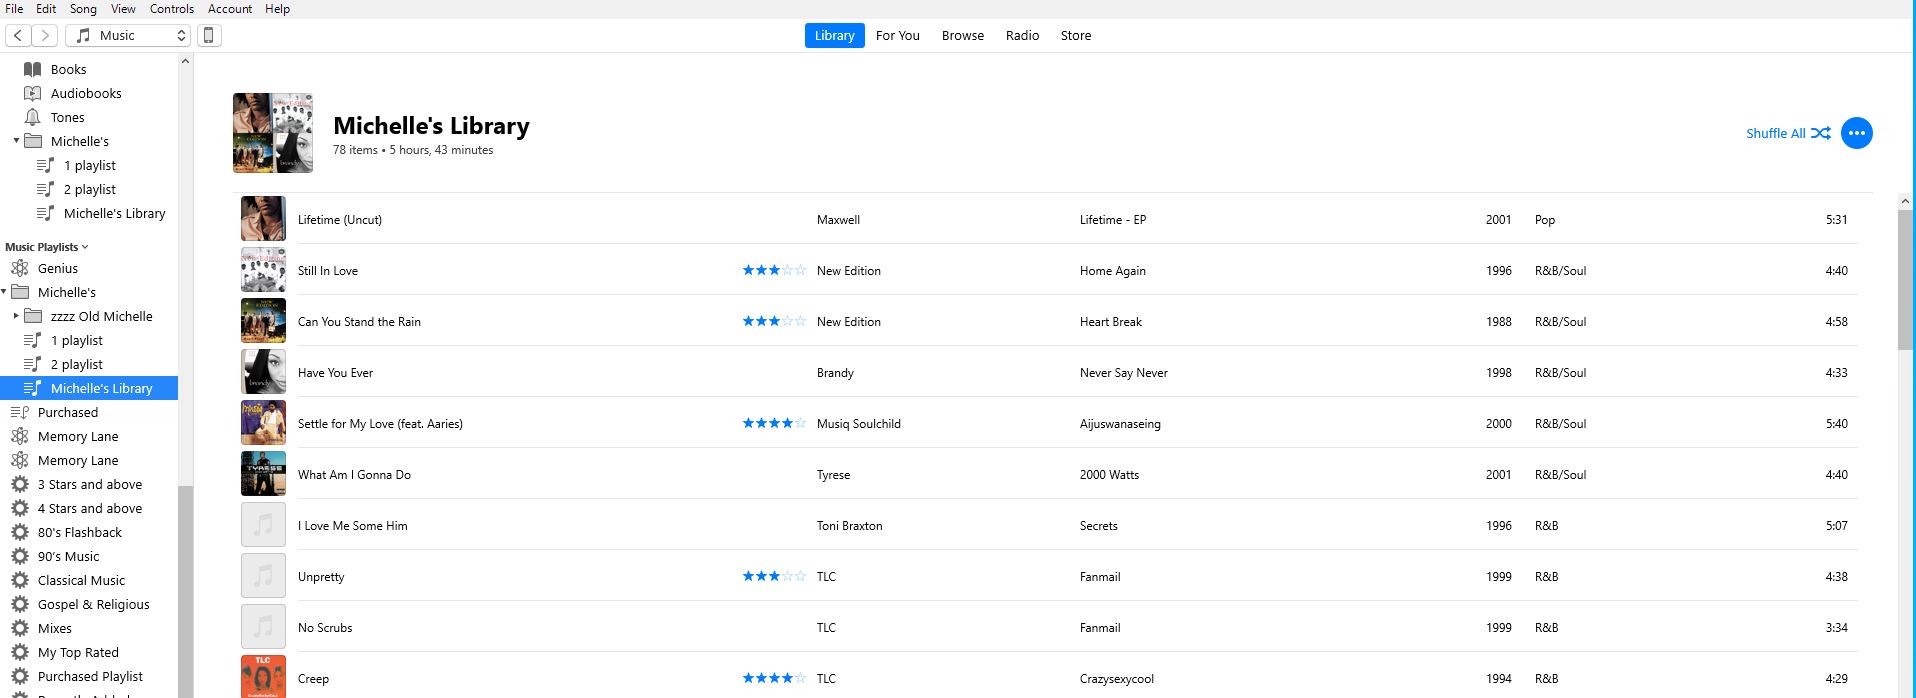
Task: Switch to the Store tab
Action: click(1075, 35)
